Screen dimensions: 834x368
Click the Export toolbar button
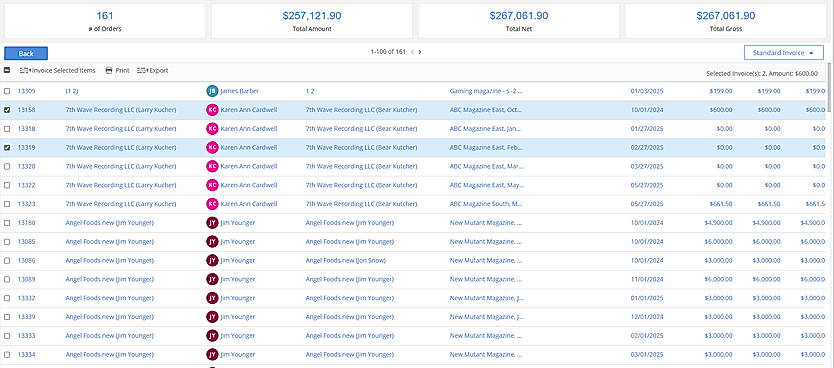tap(153, 70)
